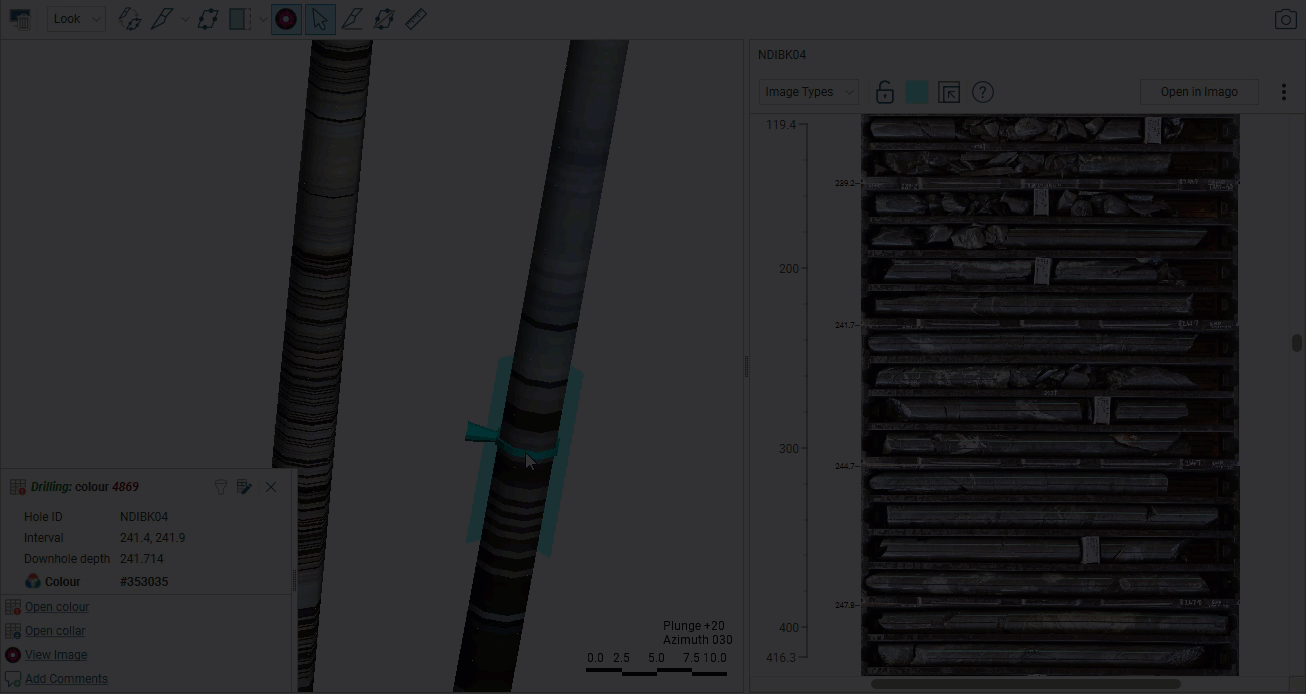Click the Plunge +20 readout in the scene
This screenshot has width=1306, height=694.
pyautogui.click(x=693, y=626)
